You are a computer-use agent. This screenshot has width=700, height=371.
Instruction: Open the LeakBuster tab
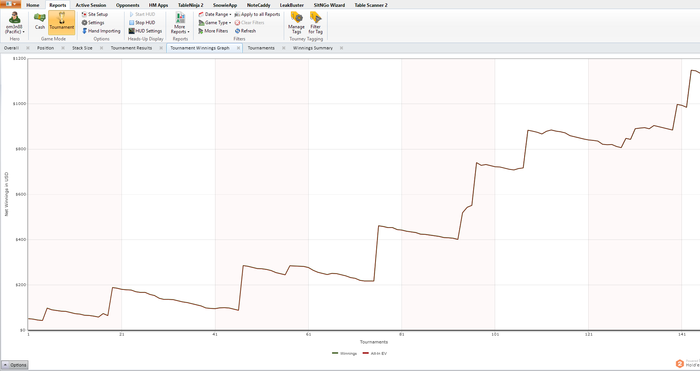click(292, 5)
